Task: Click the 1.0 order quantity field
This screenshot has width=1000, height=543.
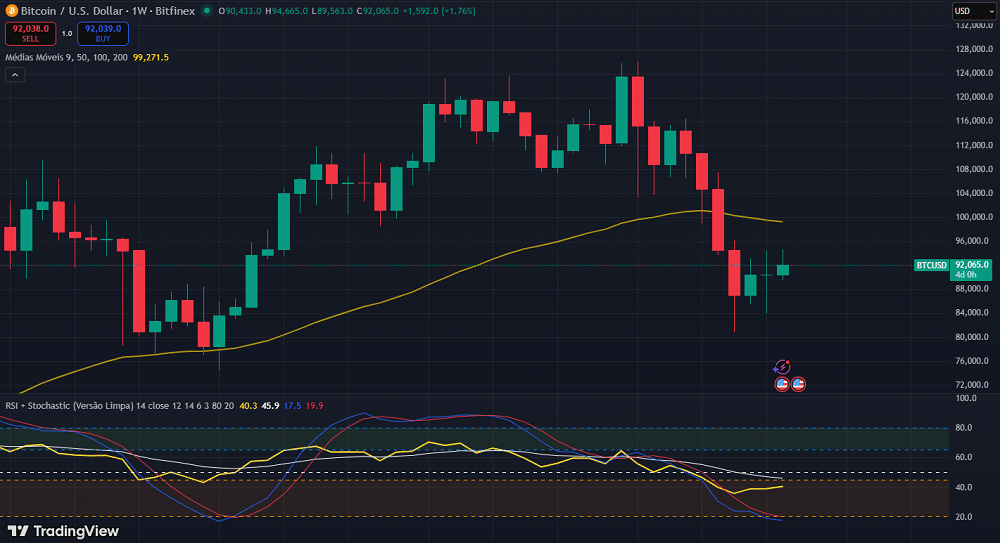Action: click(x=67, y=33)
